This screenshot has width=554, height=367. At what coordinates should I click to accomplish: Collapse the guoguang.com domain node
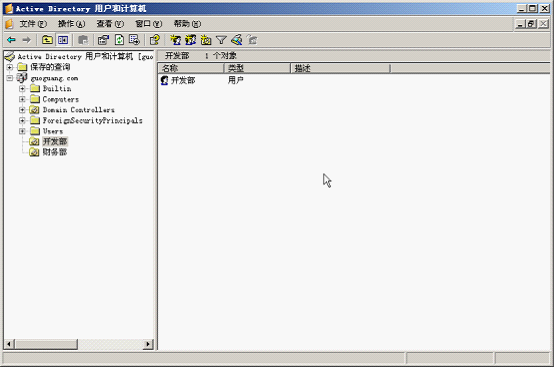[10, 78]
